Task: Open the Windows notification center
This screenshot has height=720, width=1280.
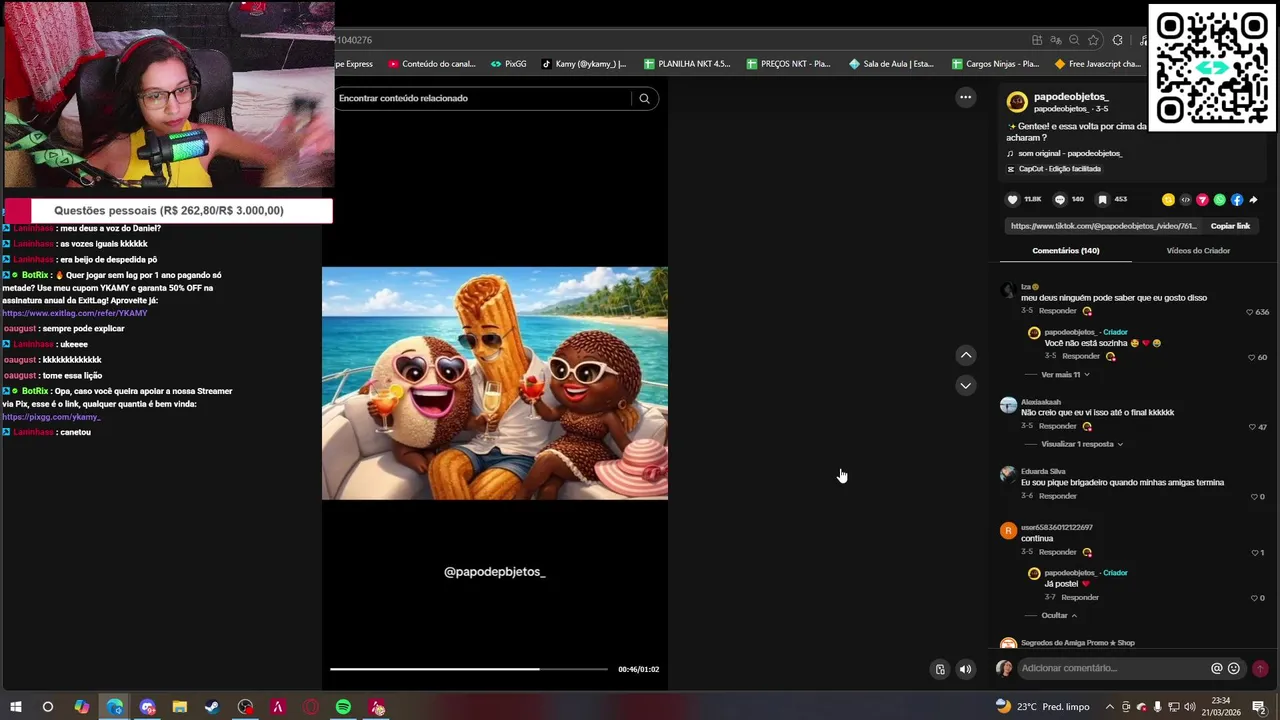Action: pos(1259,707)
